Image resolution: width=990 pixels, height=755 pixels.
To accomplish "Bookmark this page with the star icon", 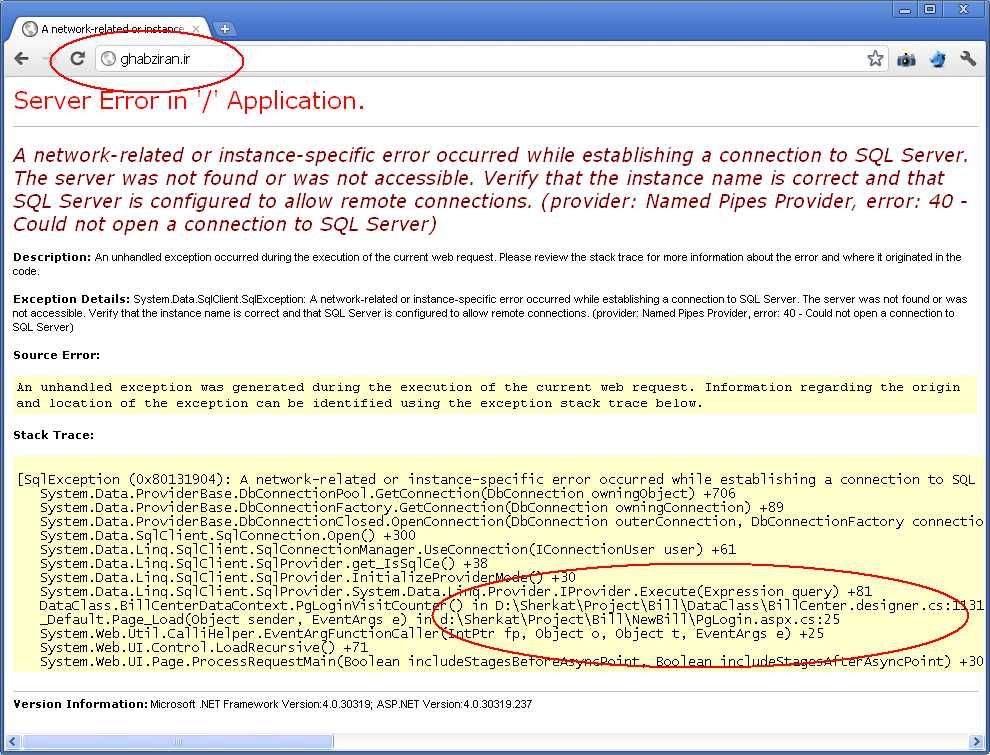I will 874,59.
